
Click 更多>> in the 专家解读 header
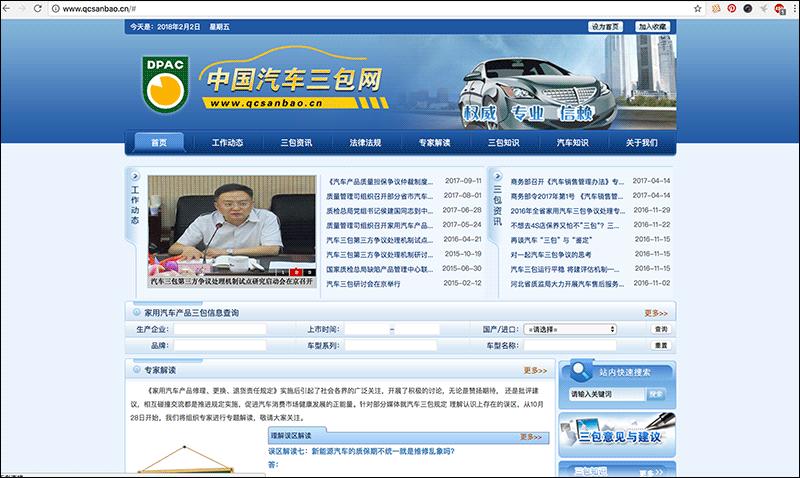click(x=535, y=370)
